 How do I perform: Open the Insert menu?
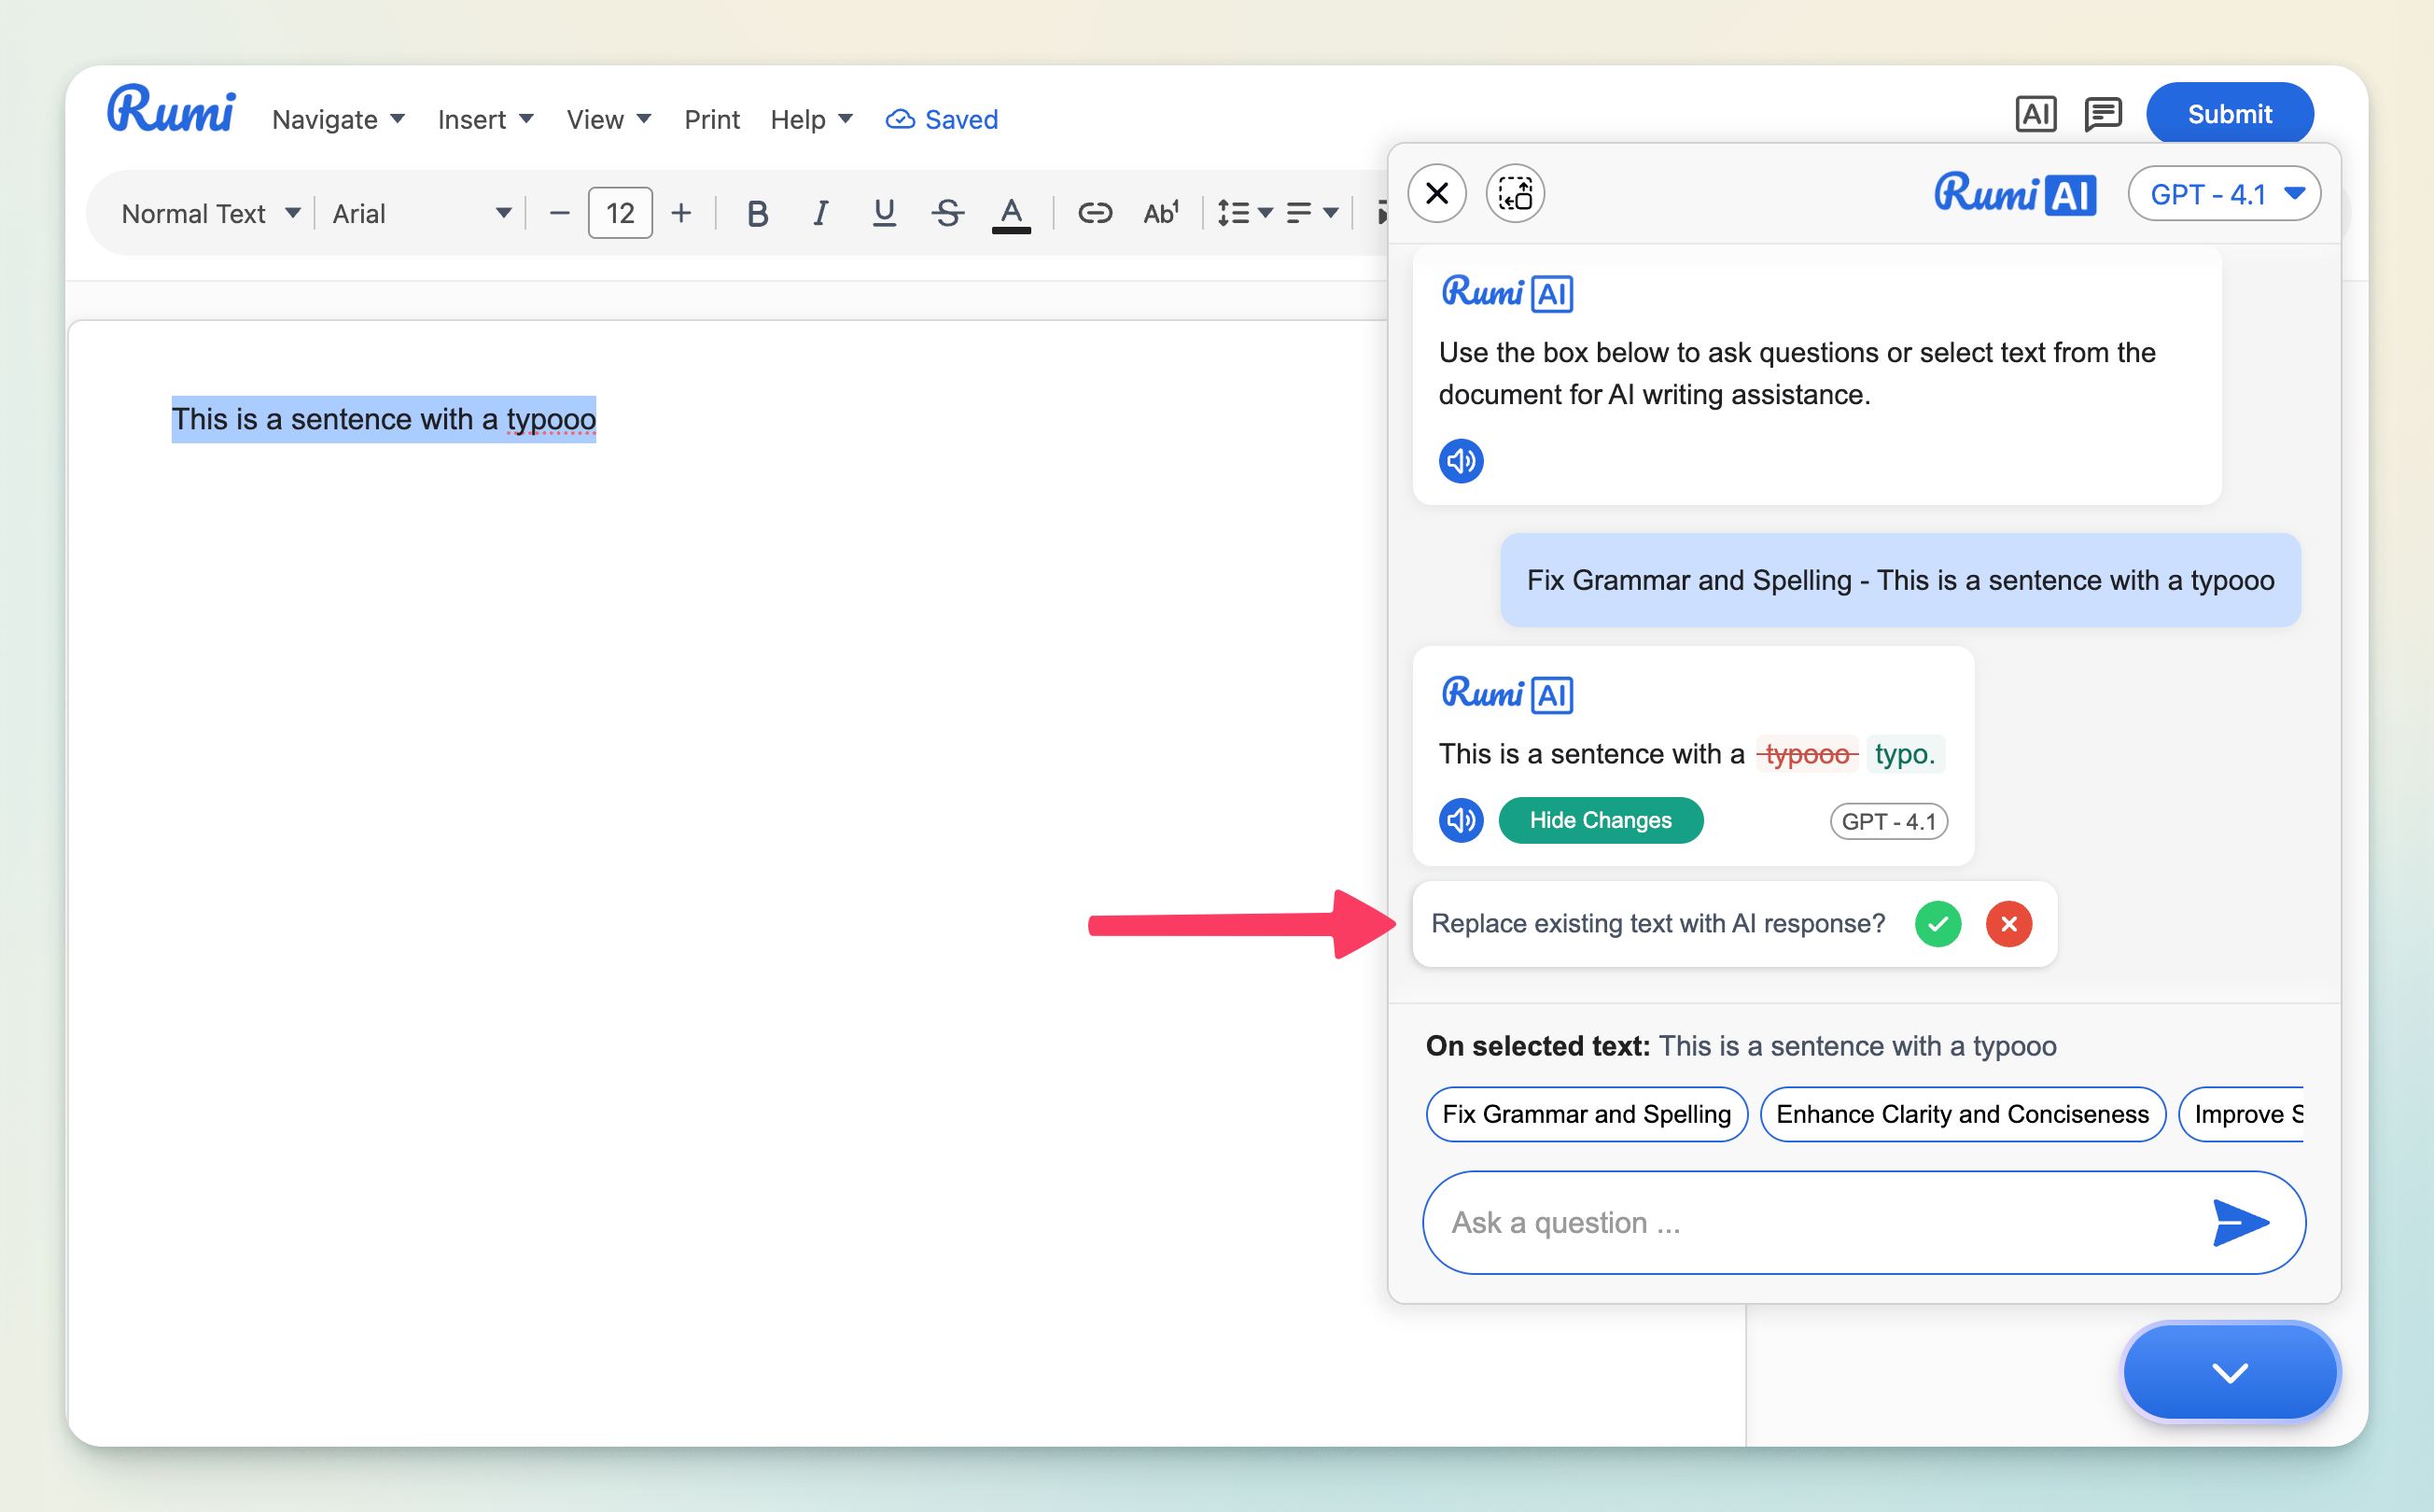coord(485,119)
